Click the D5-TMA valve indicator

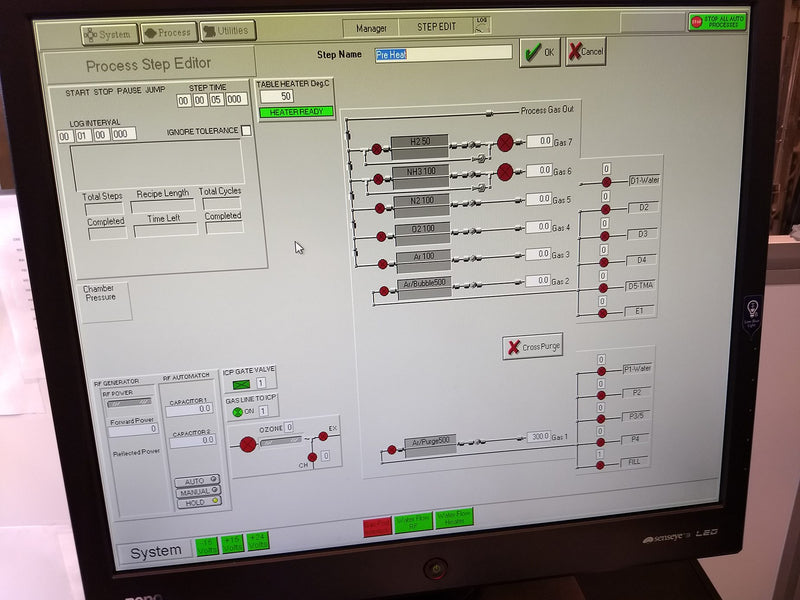pos(603,287)
